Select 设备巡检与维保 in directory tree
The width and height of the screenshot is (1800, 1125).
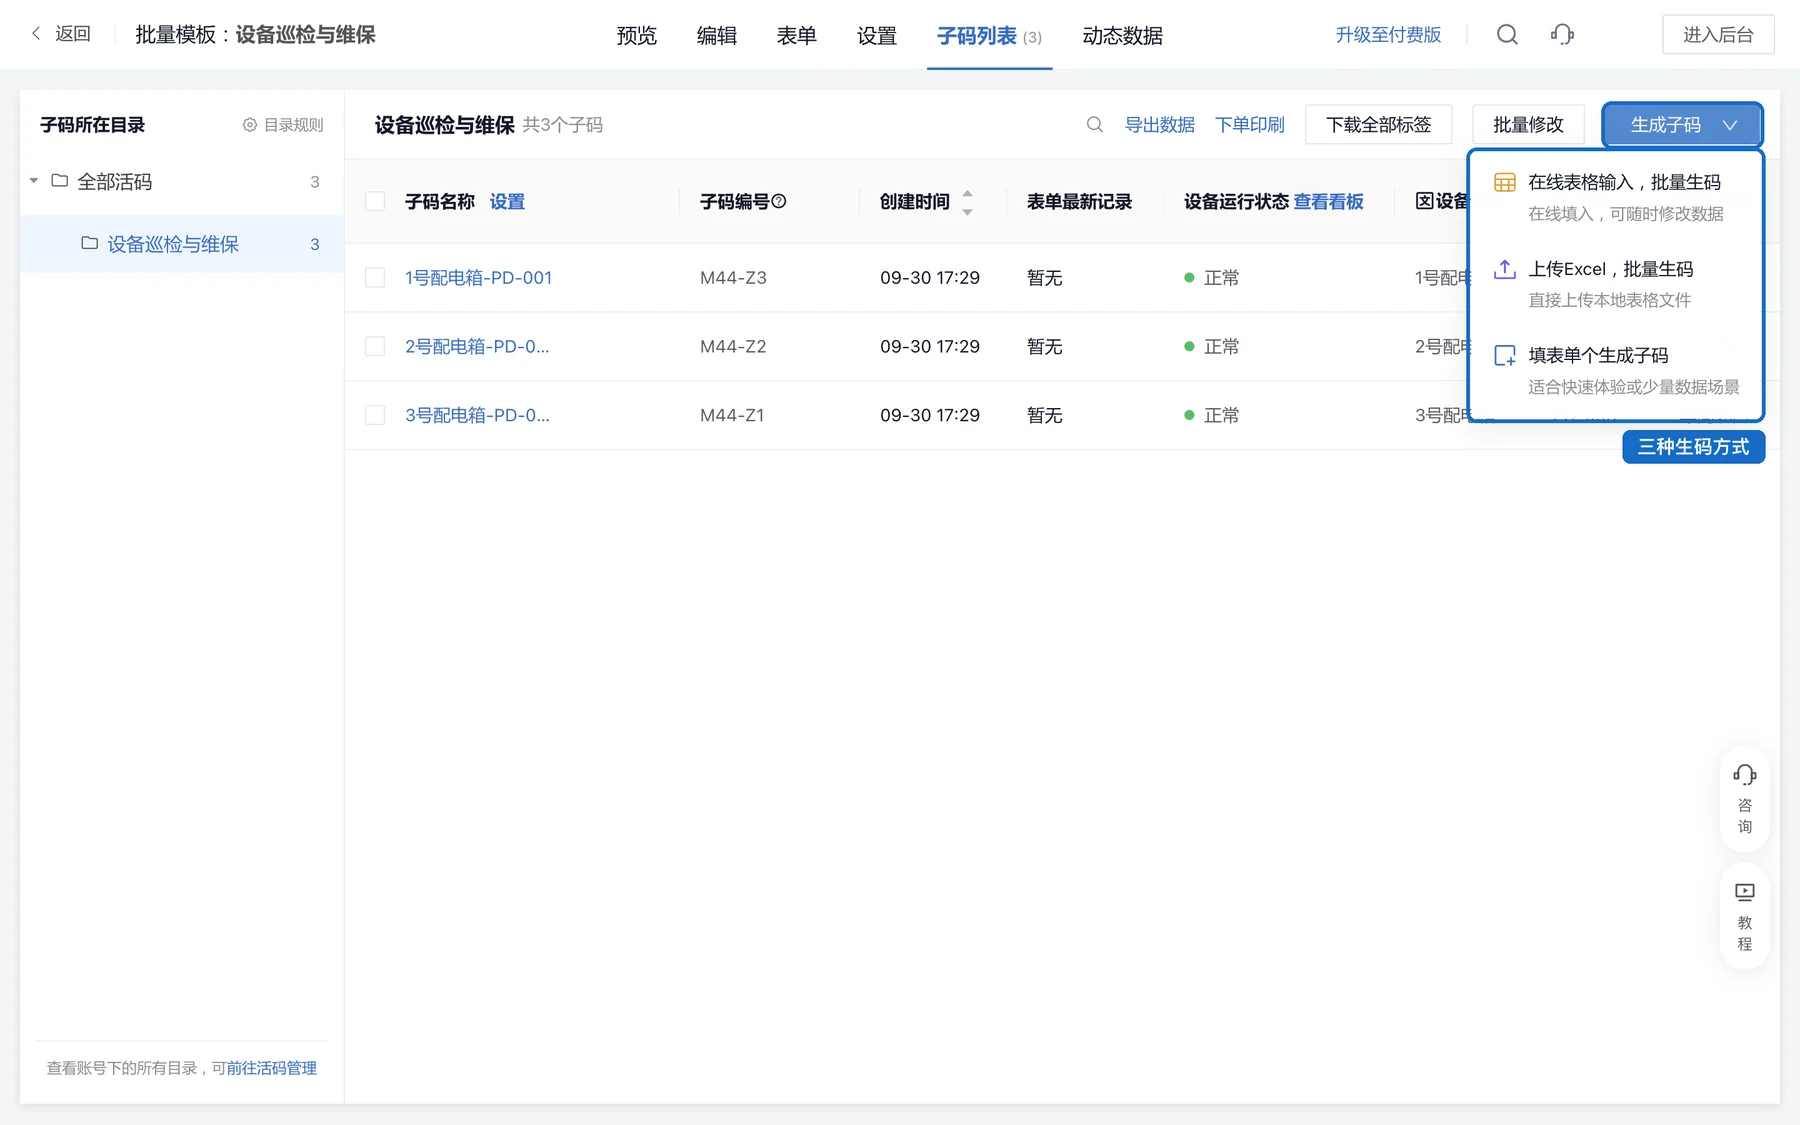(182, 243)
